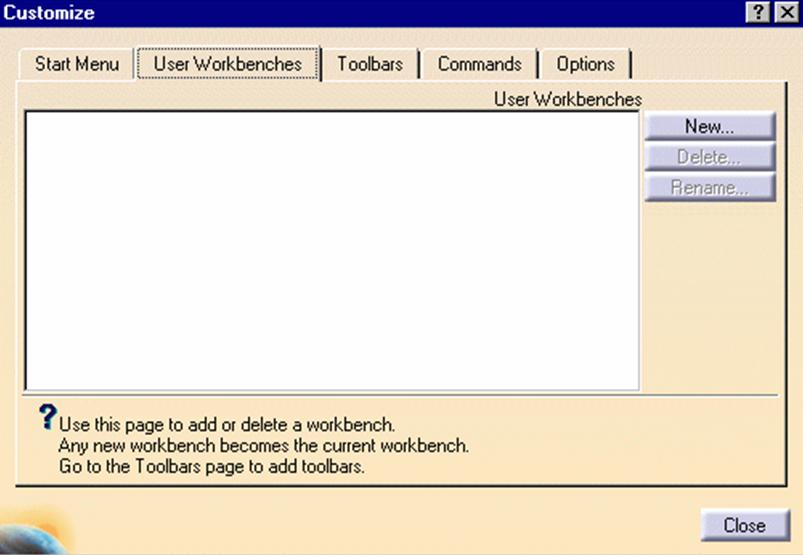Close the Customize dialog with Close button
803x555 pixels.
745,525
